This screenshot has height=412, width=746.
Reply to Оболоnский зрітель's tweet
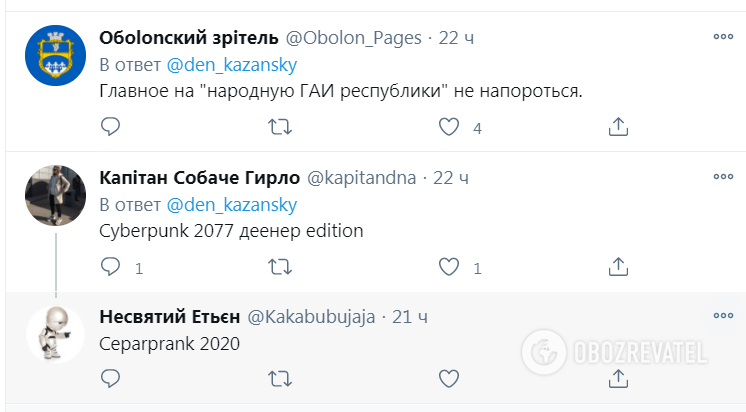click(x=111, y=127)
